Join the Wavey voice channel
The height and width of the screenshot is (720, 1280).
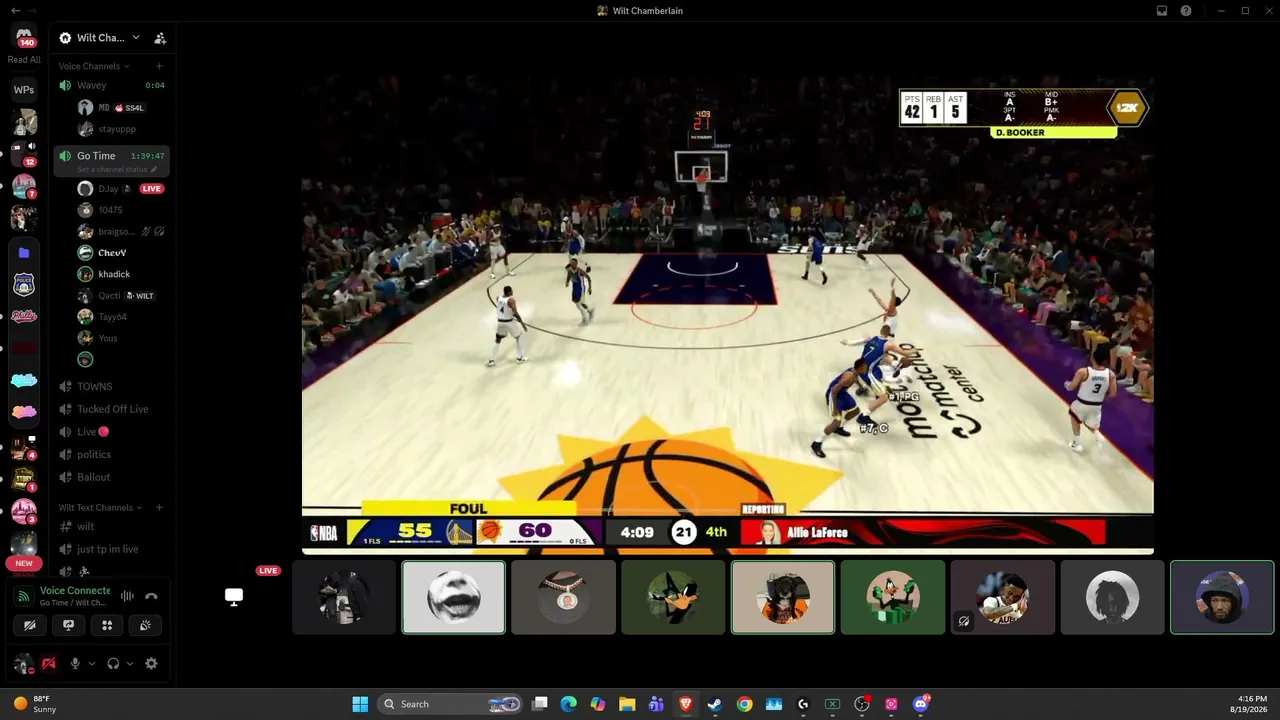(111, 85)
